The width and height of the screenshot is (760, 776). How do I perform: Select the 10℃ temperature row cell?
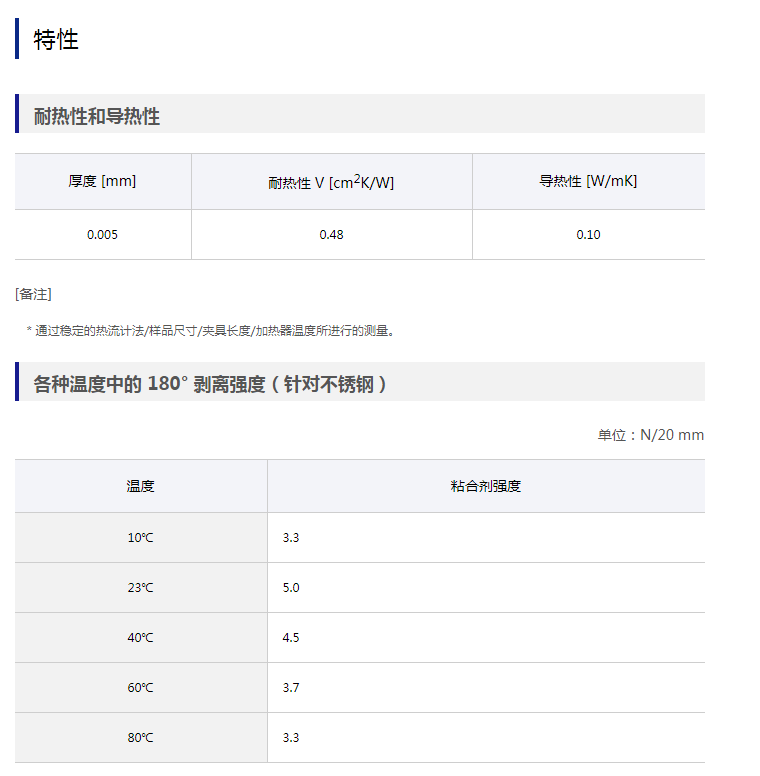pyautogui.click(x=140, y=538)
